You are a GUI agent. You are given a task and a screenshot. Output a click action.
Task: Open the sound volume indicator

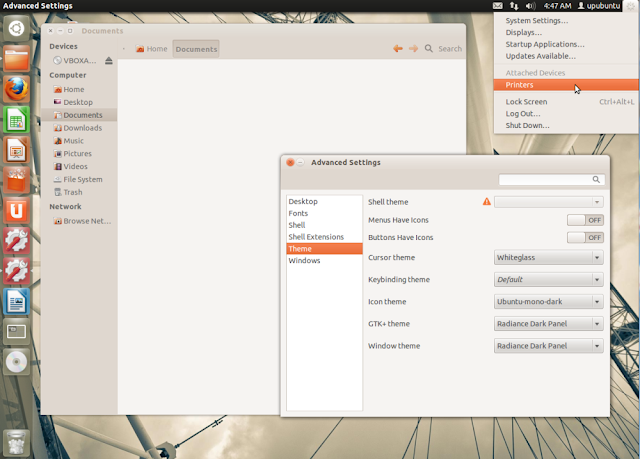pos(530,6)
